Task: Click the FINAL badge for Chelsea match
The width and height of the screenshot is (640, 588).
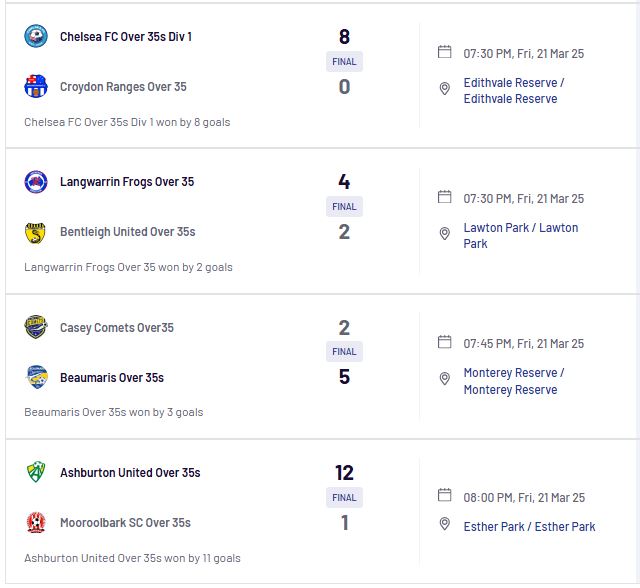Action: pyautogui.click(x=344, y=62)
